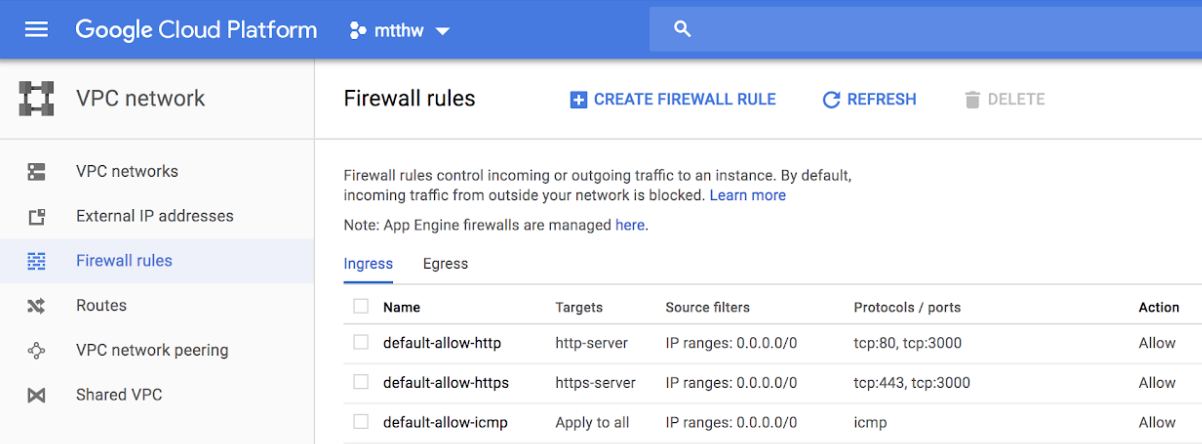Tick the default-allow-icmp rule checkbox
This screenshot has width=1202, height=444.
tap(361, 422)
